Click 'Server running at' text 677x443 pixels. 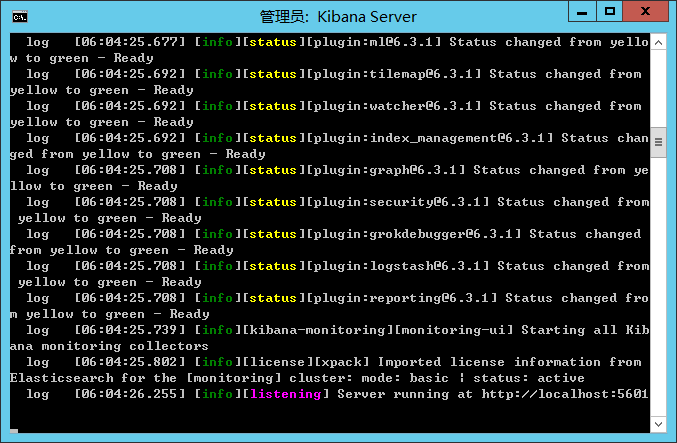pyautogui.click(x=405, y=394)
